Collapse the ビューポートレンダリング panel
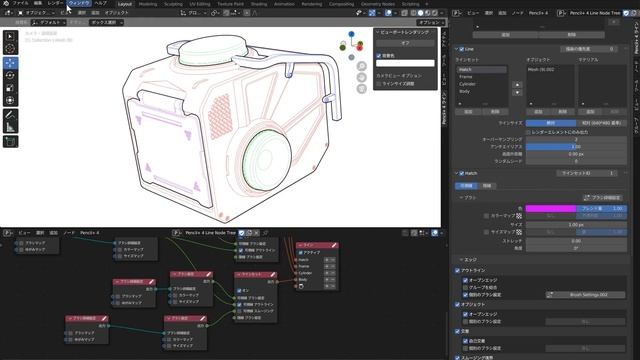Image resolution: width=640 pixels, height=360 pixels. [x=378, y=32]
